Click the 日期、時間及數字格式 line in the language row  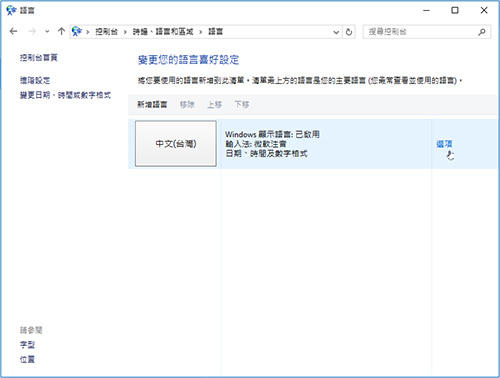point(266,154)
